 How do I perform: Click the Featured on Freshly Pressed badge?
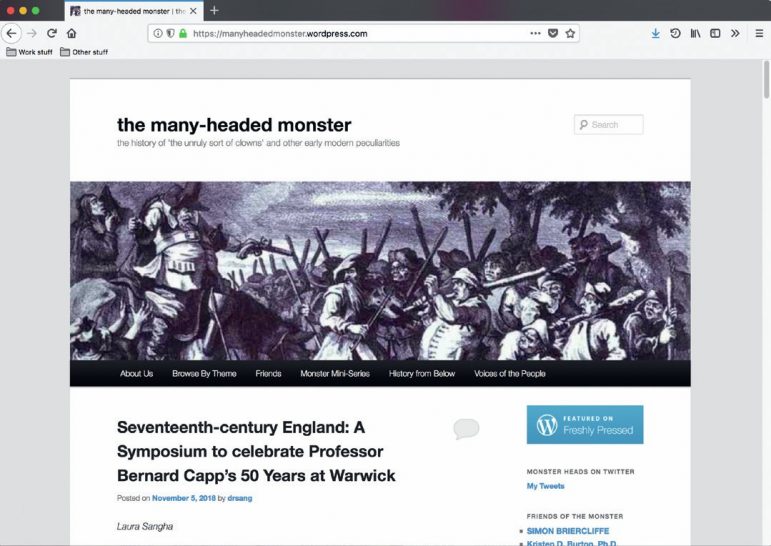coord(585,425)
